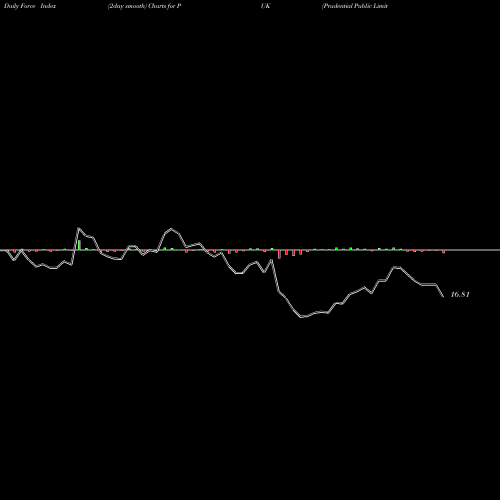Image resolution: width=500 pixels, height=500 pixels.
Task: Click the '16.81' value label
Action: click(460, 294)
